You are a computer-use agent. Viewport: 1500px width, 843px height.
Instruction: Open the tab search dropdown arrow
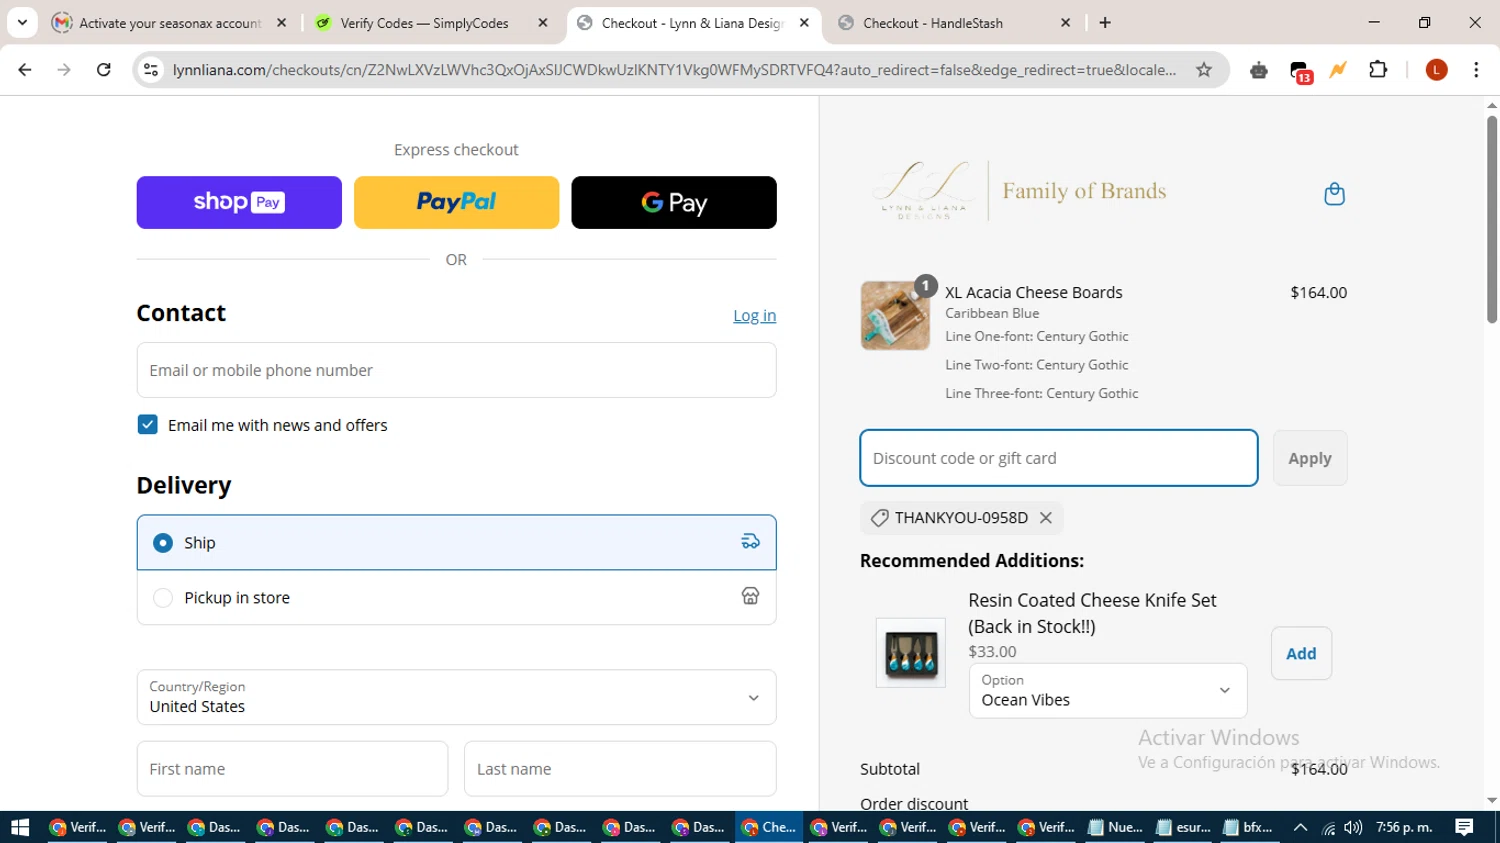coord(22,23)
